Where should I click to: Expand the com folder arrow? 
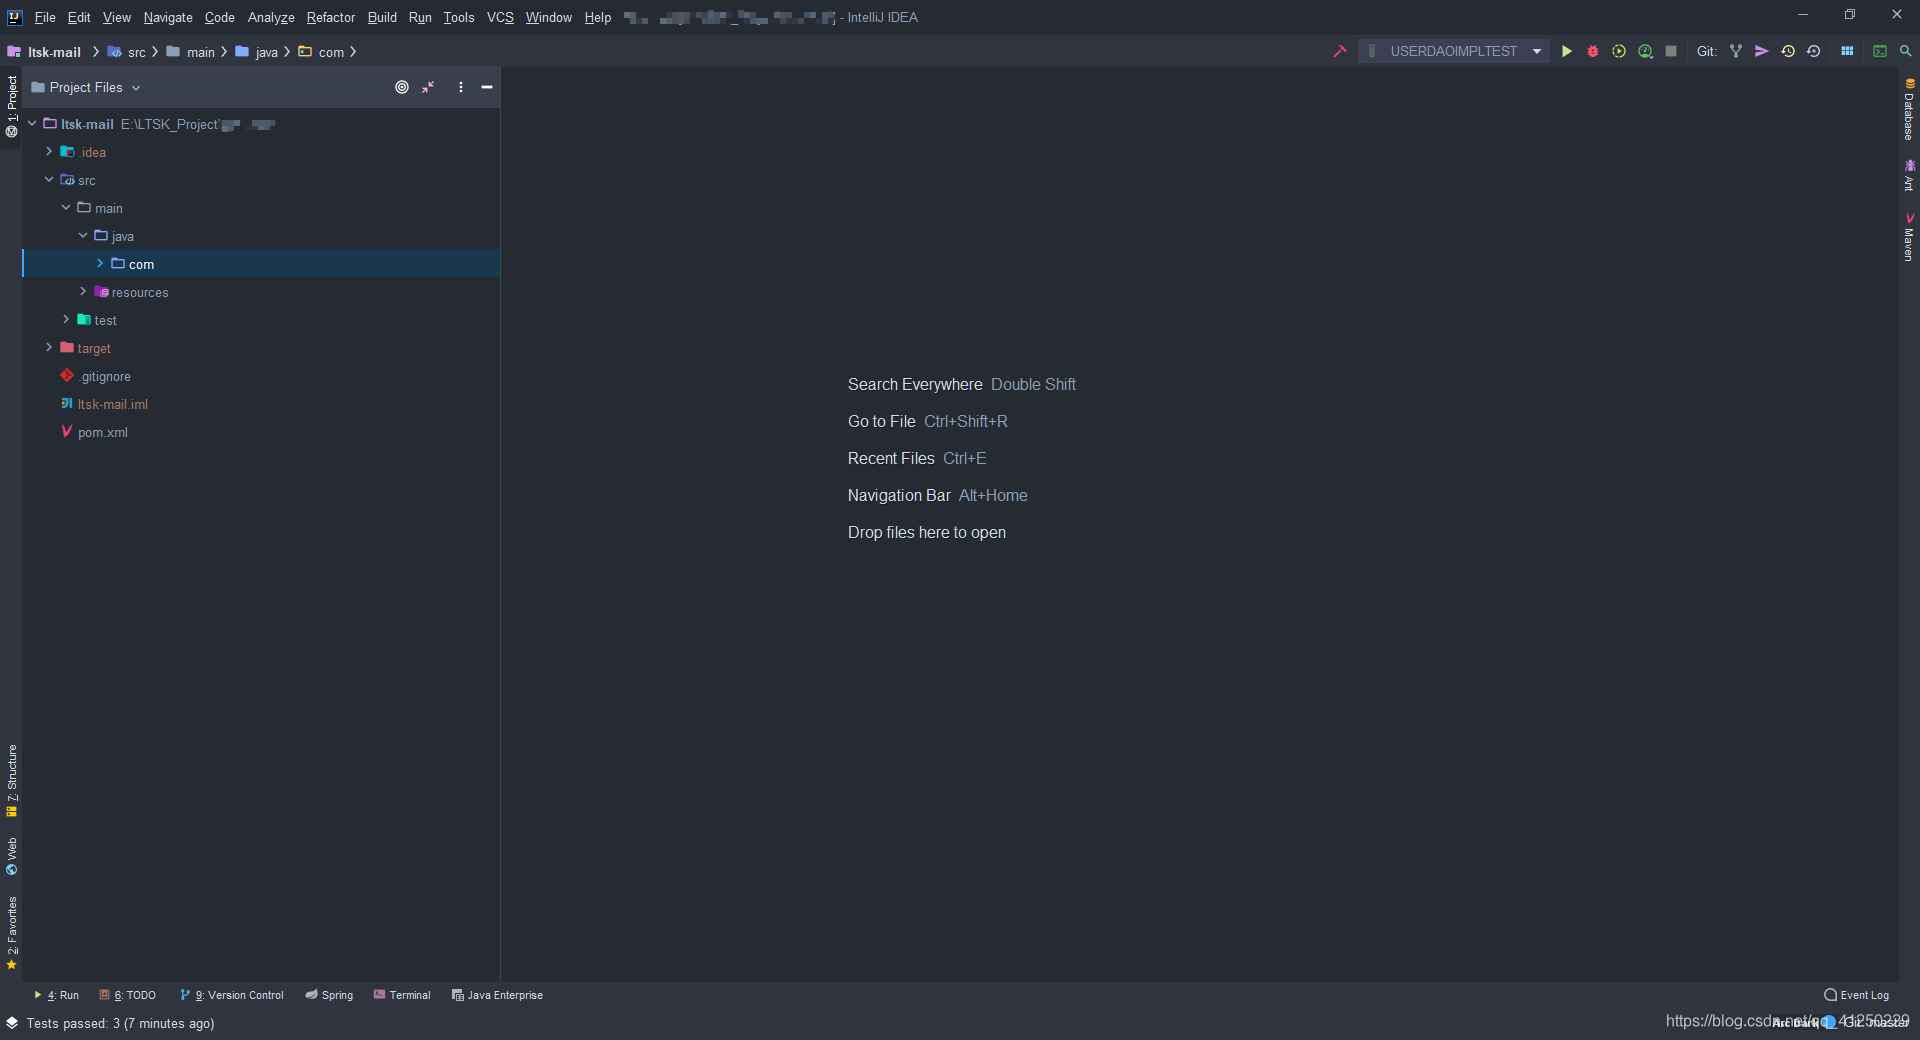point(100,263)
